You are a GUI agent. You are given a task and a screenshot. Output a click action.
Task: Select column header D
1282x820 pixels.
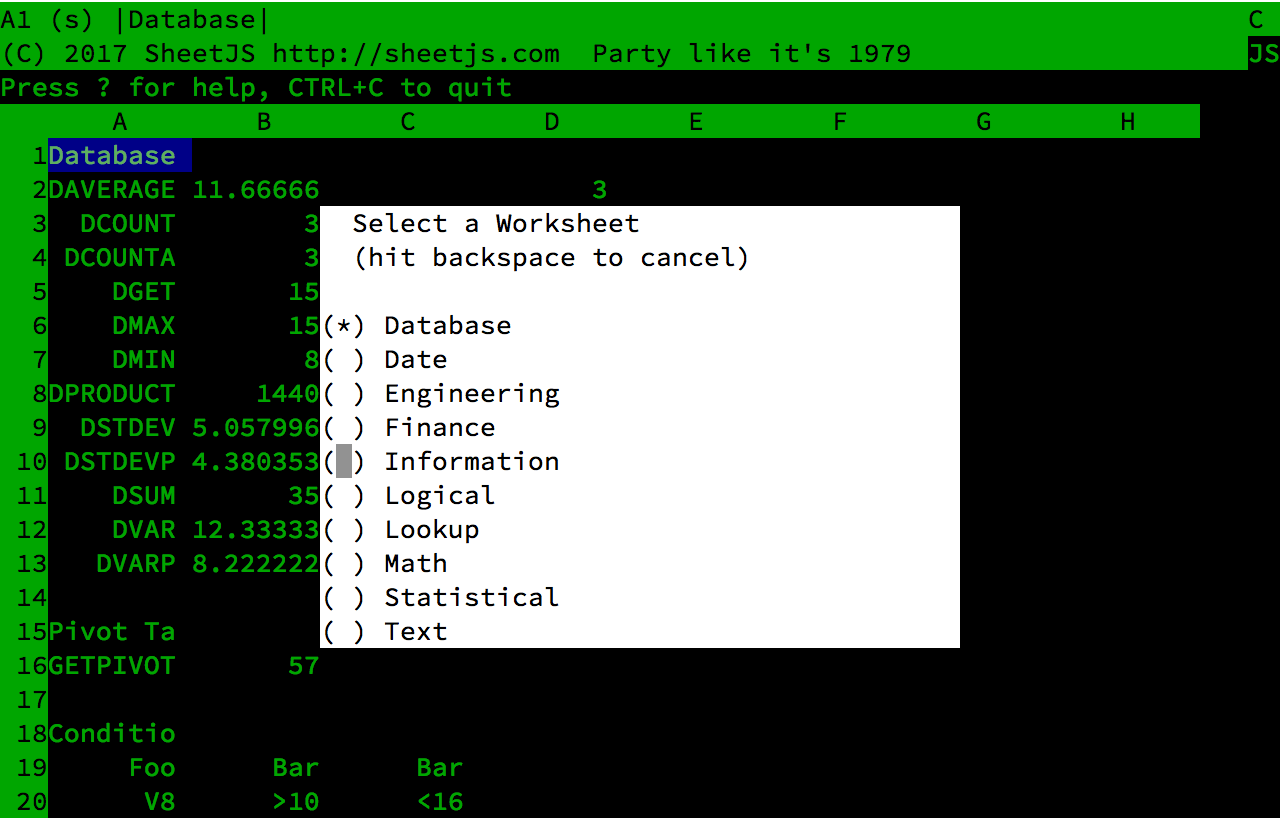point(552,122)
